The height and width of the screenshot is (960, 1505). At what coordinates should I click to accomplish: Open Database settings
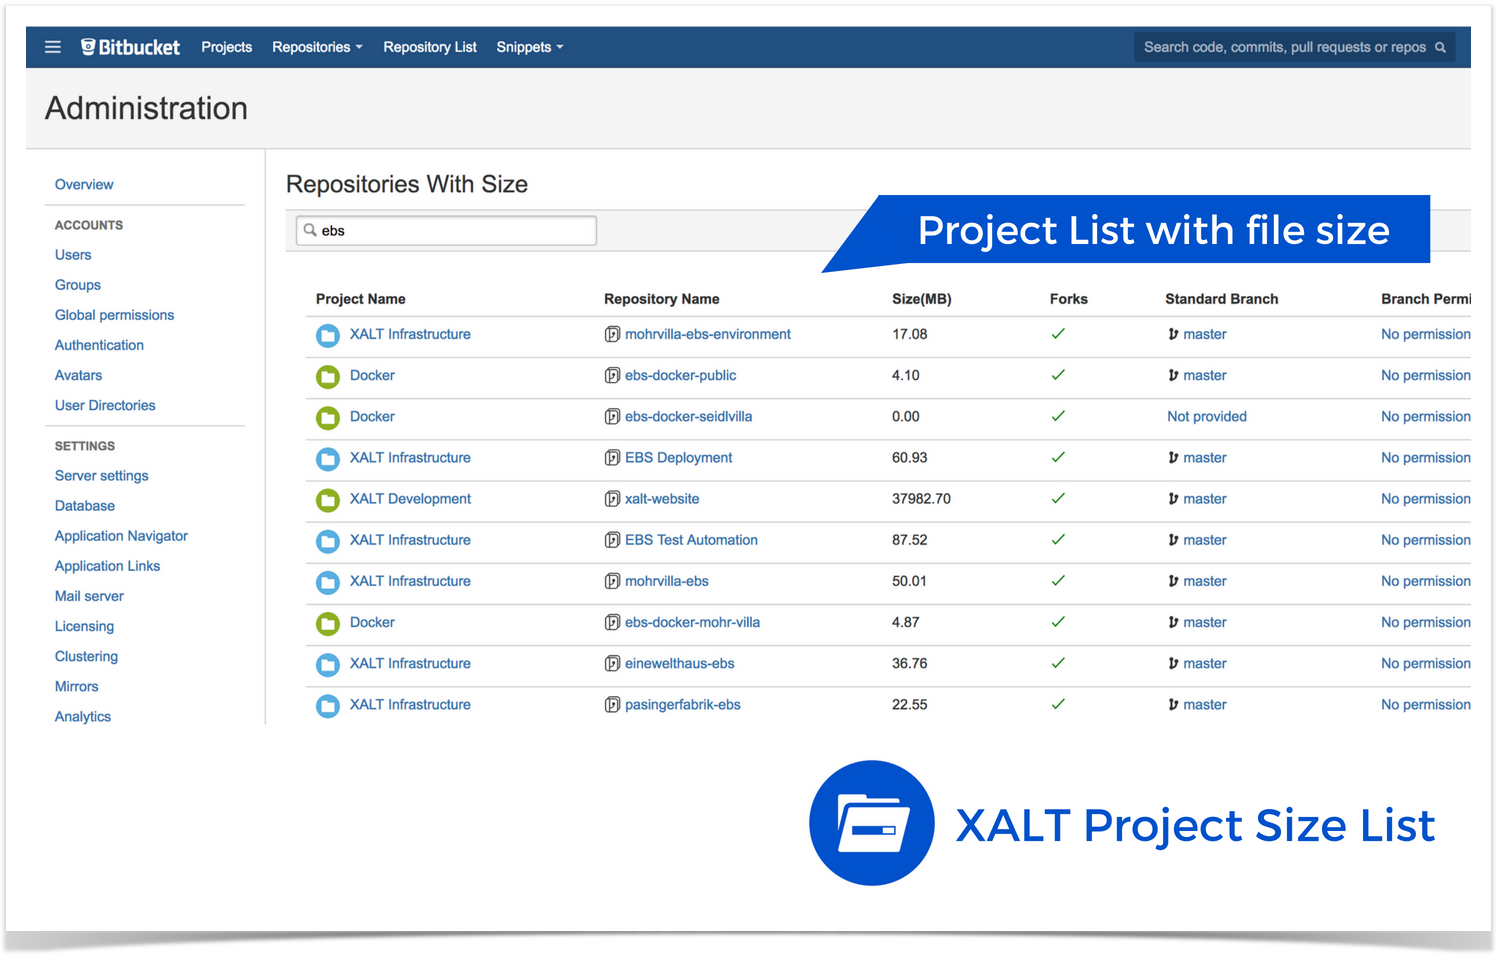coord(85,506)
